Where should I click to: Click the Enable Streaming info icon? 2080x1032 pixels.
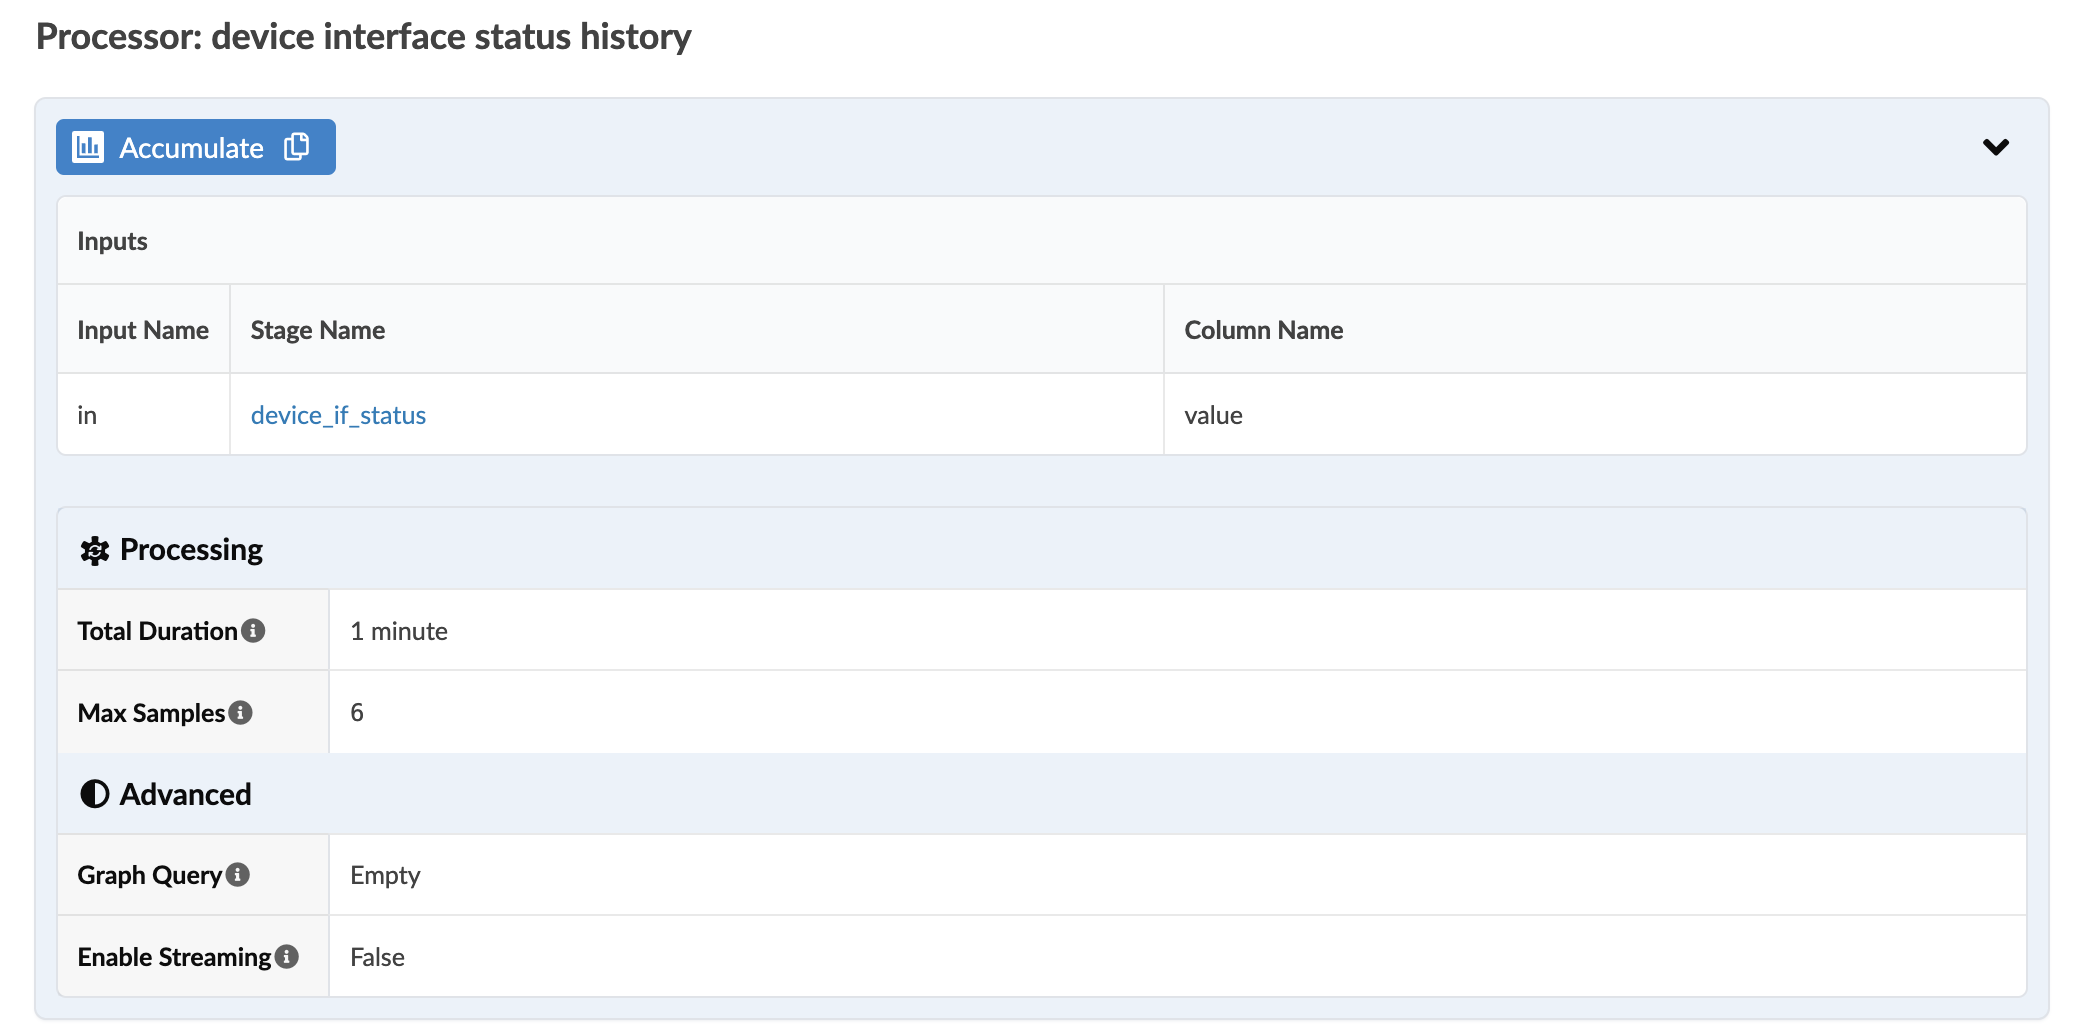tap(287, 957)
